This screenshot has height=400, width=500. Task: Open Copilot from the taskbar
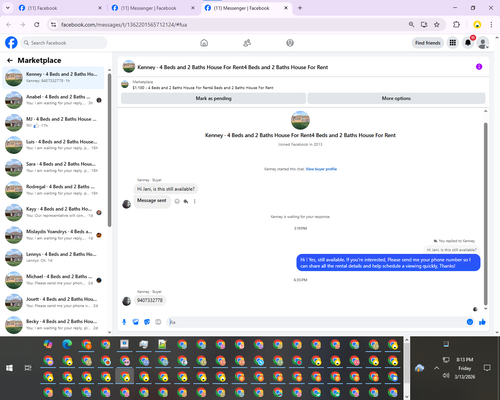pos(48,344)
